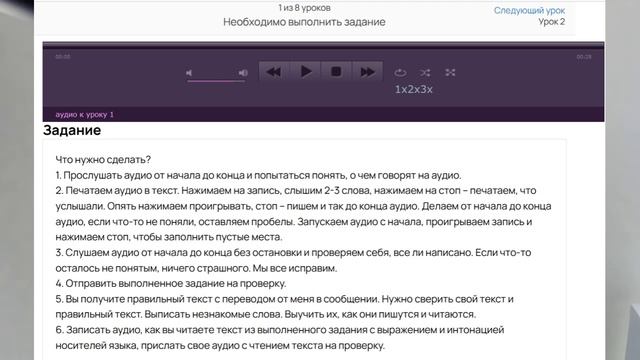640x360 pixels.
Task: Set playback speed to 2x
Action: pos(413,89)
